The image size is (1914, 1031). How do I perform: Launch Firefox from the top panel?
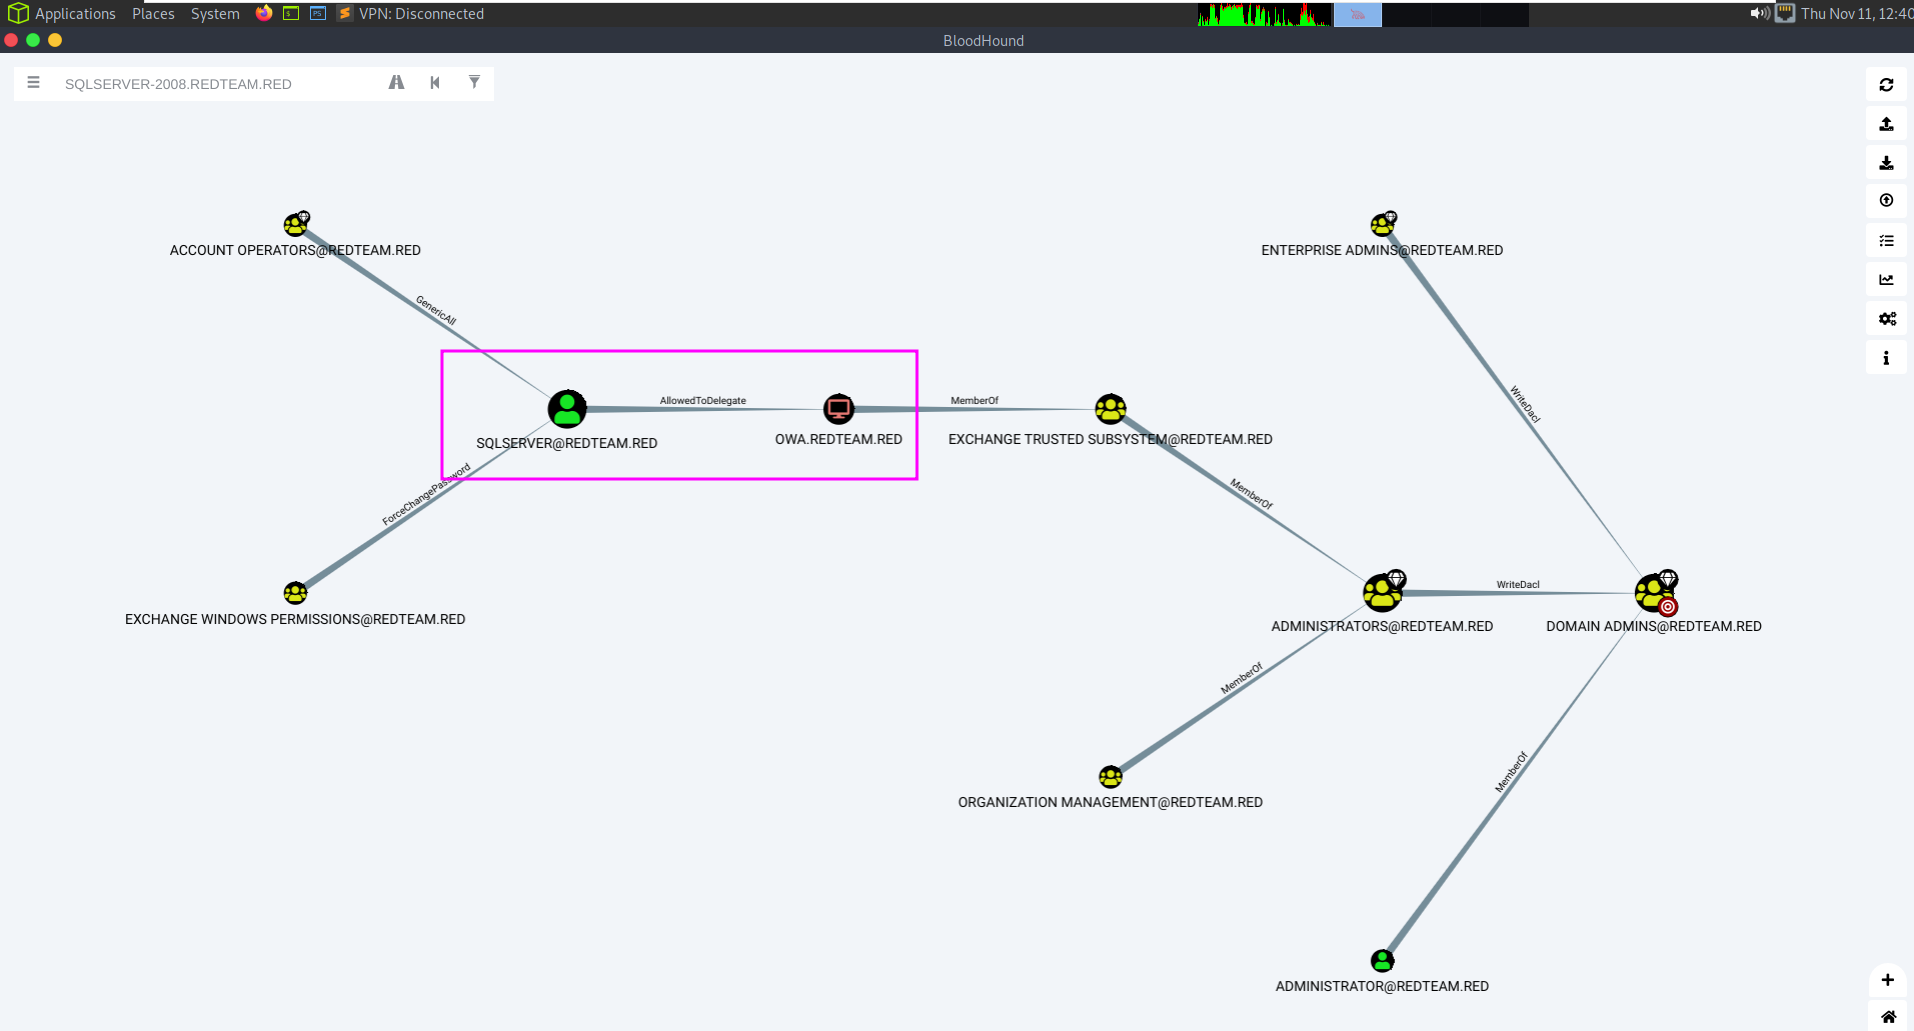264,13
